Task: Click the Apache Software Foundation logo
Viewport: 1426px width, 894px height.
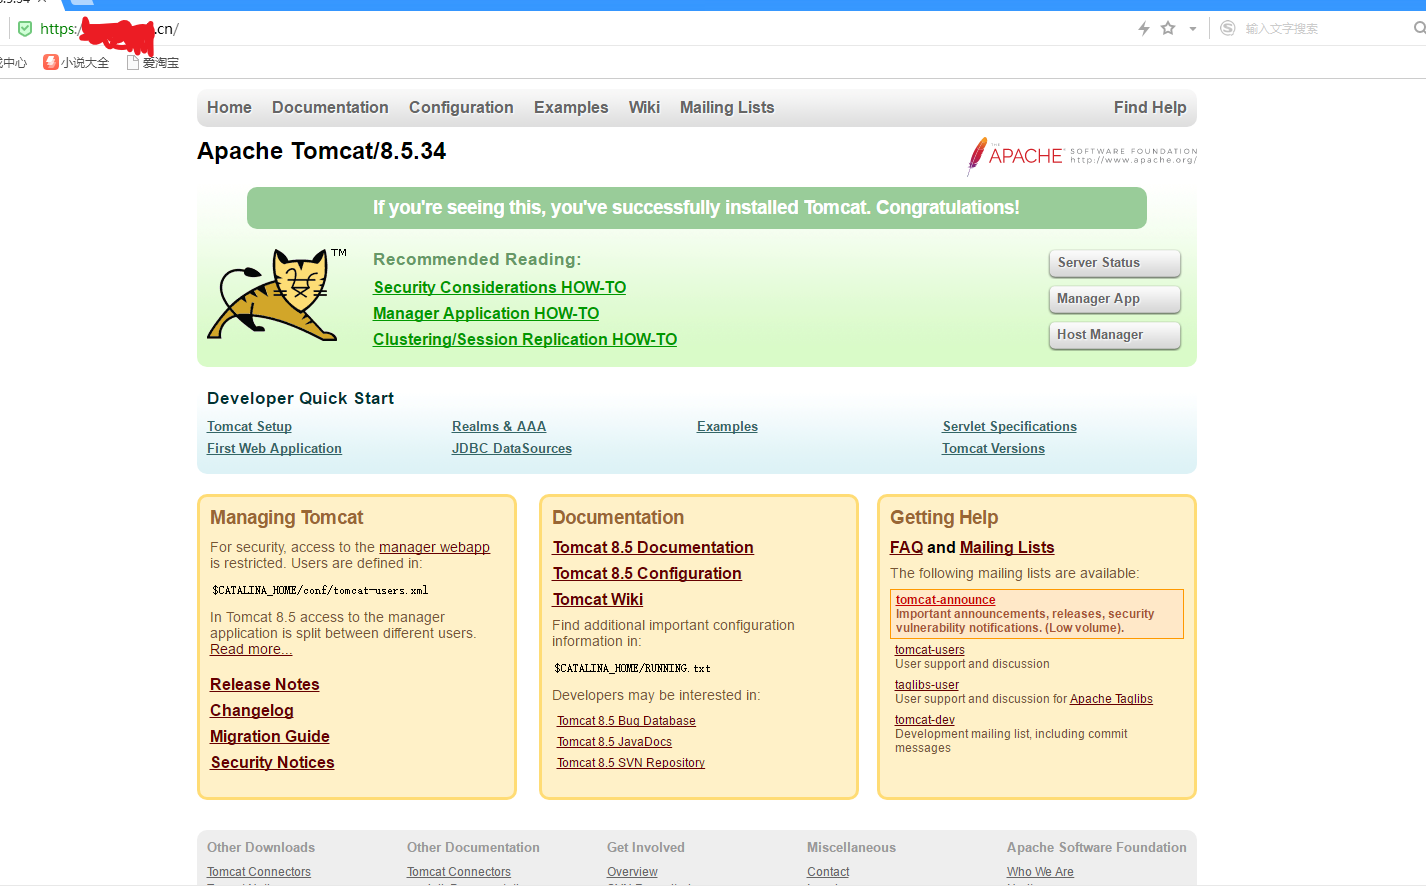Action: (1081, 156)
